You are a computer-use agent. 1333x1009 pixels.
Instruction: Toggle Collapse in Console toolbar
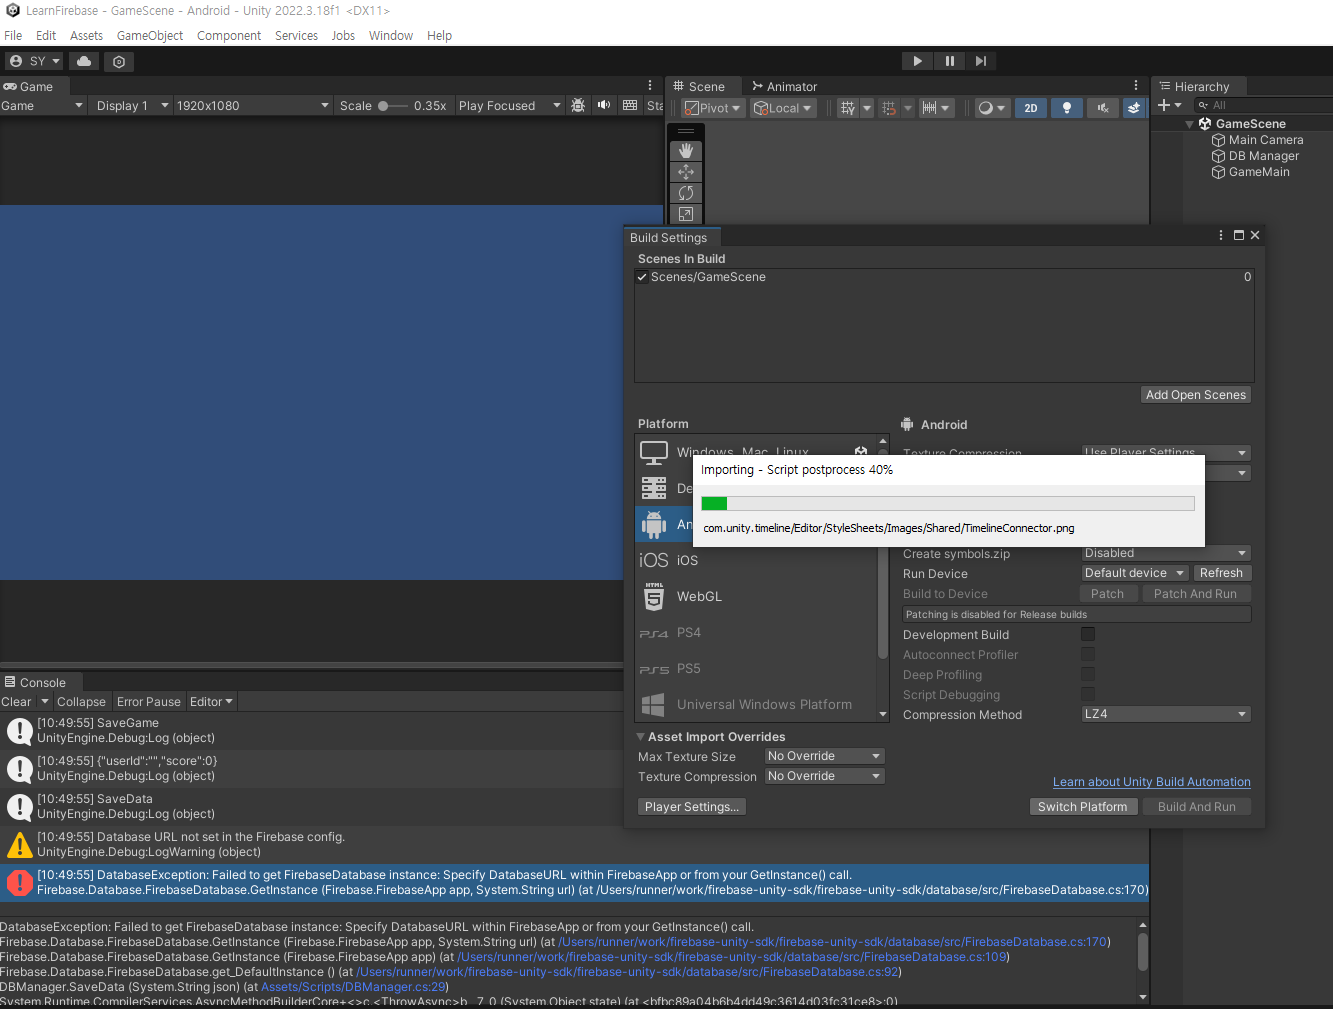click(x=81, y=702)
